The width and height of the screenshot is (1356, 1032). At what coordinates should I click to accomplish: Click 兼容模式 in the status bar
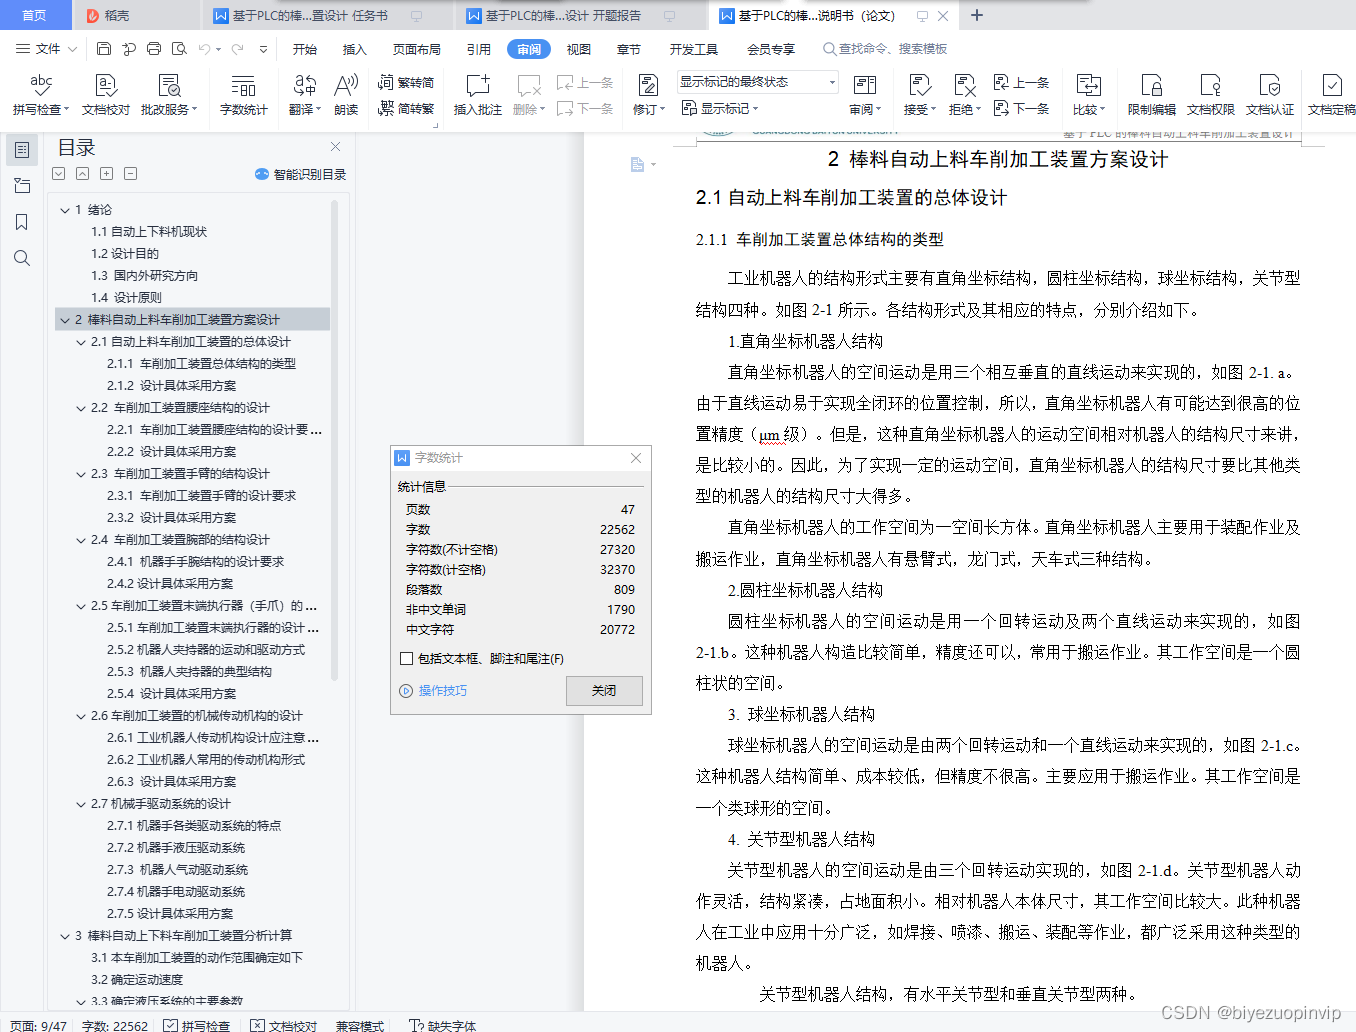(360, 1025)
